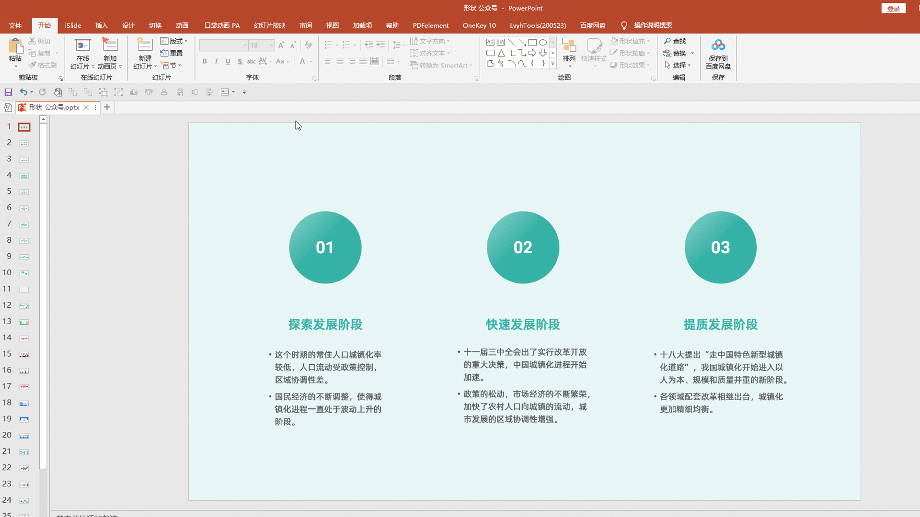Click the Select cursor button
The height and width of the screenshot is (517, 920).
pyautogui.click(x=678, y=65)
